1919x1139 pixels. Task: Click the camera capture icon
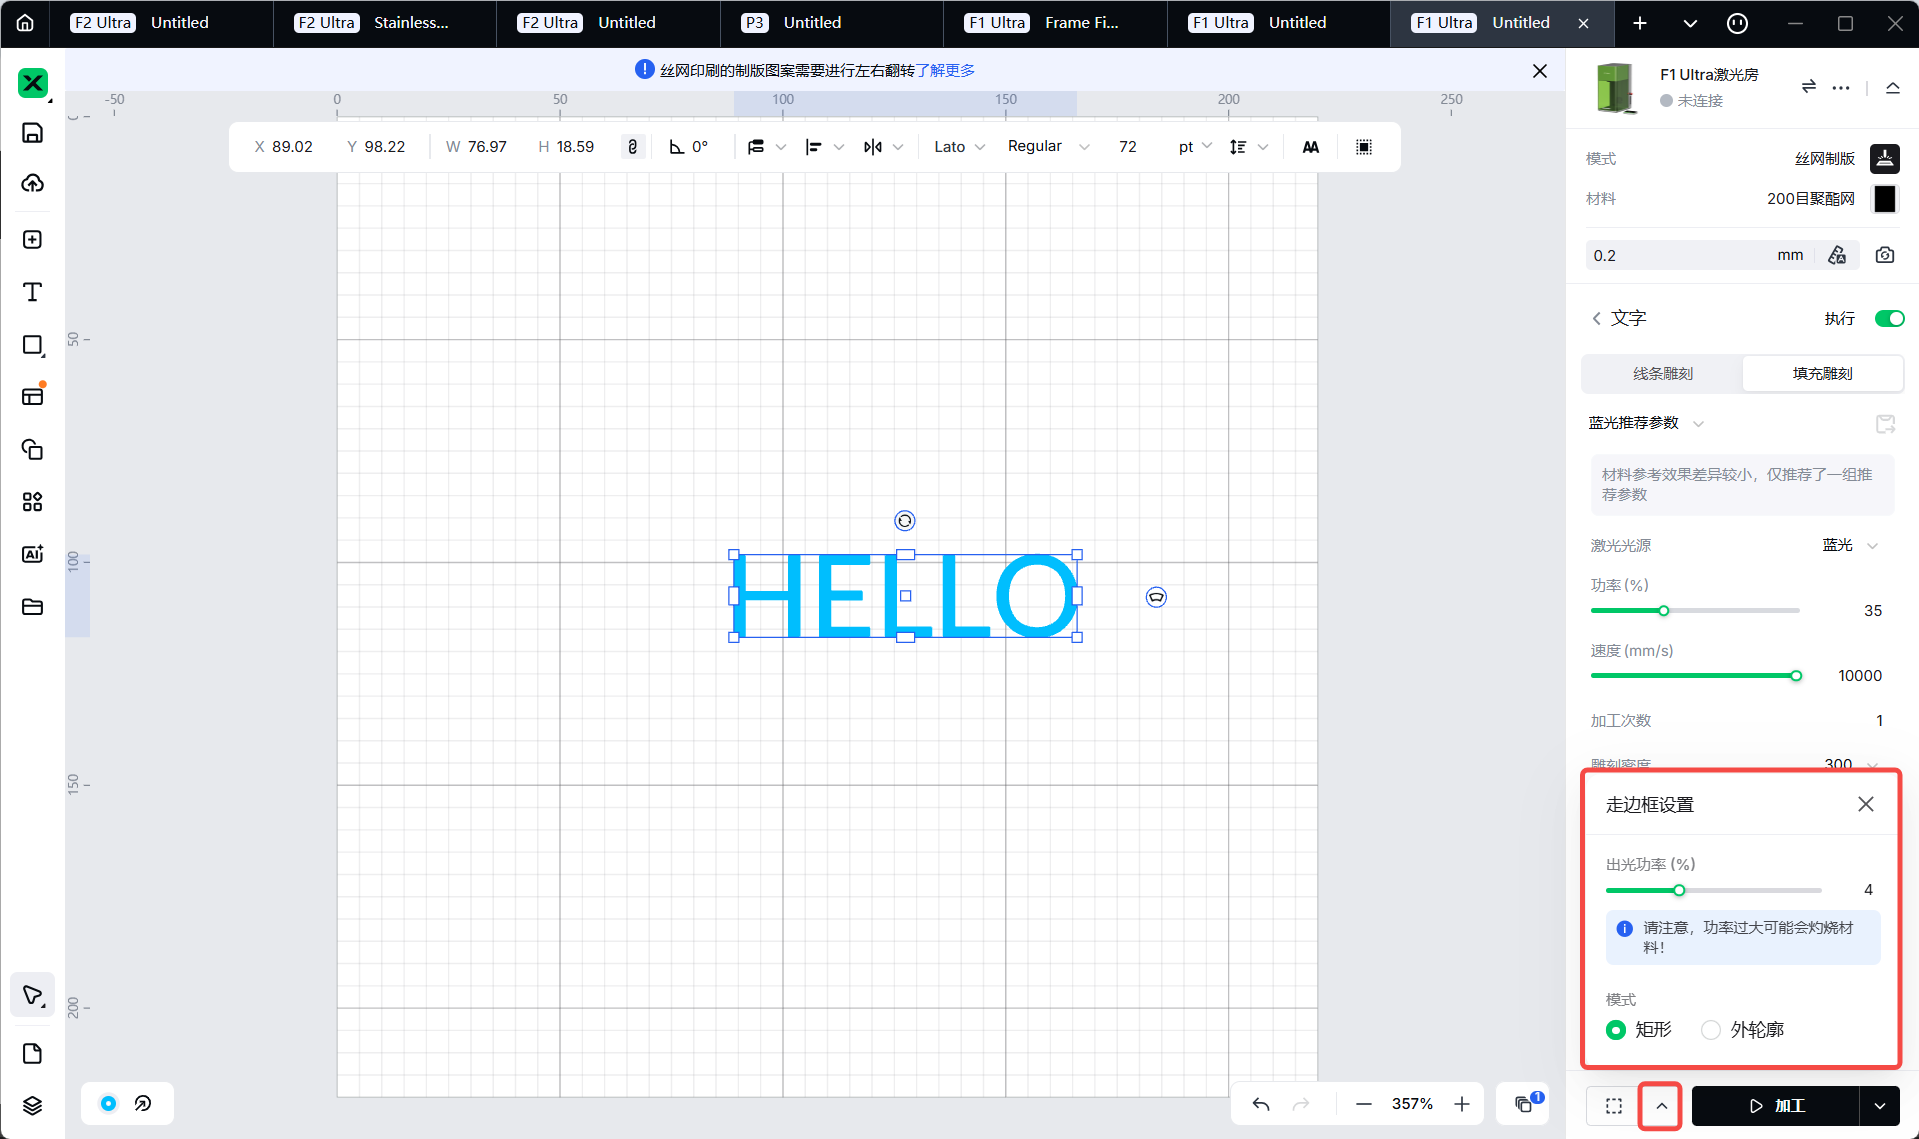click(x=1885, y=255)
